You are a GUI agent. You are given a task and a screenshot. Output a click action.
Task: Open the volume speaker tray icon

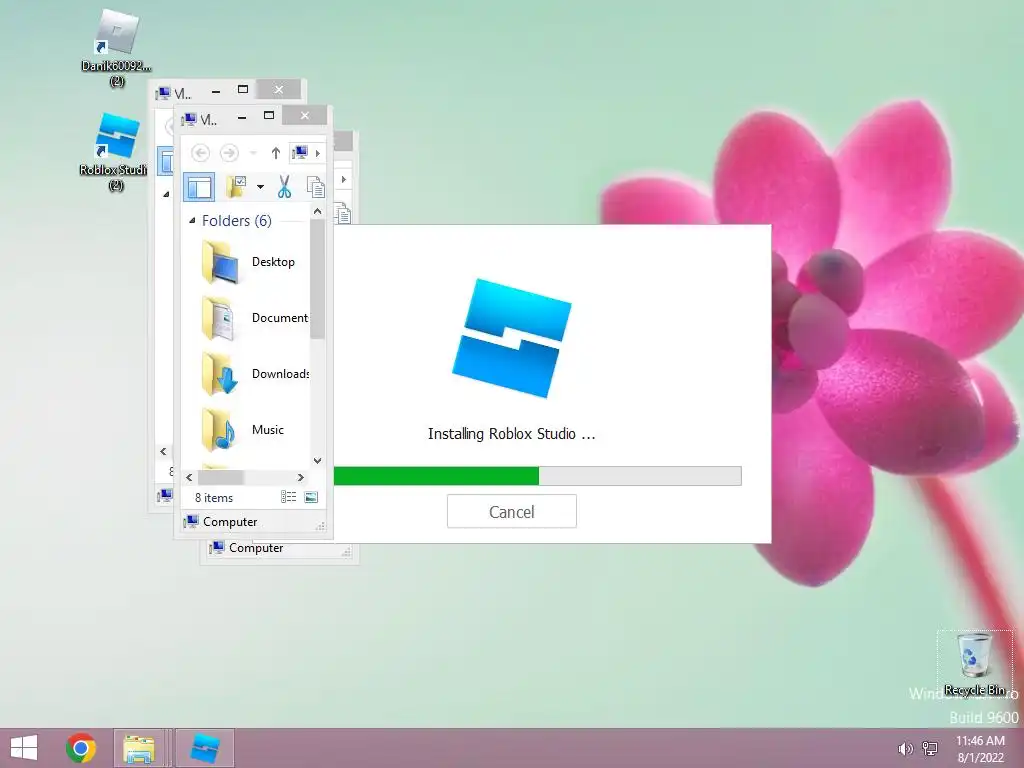pos(905,749)
